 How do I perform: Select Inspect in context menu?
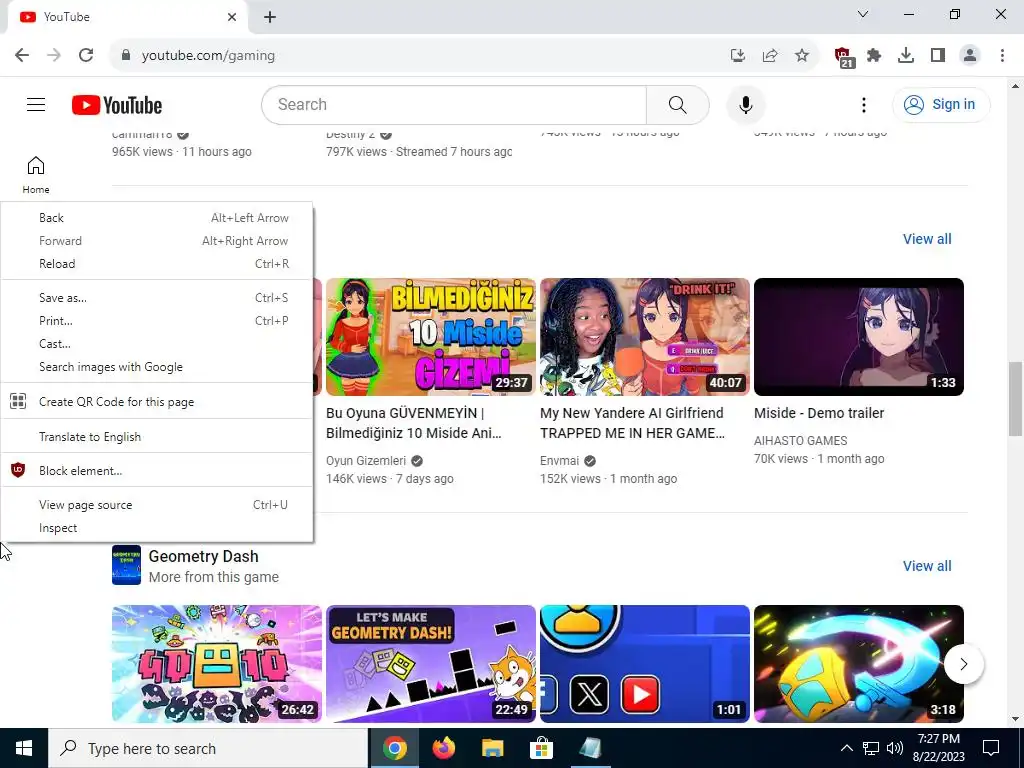(x=157, y=528)
